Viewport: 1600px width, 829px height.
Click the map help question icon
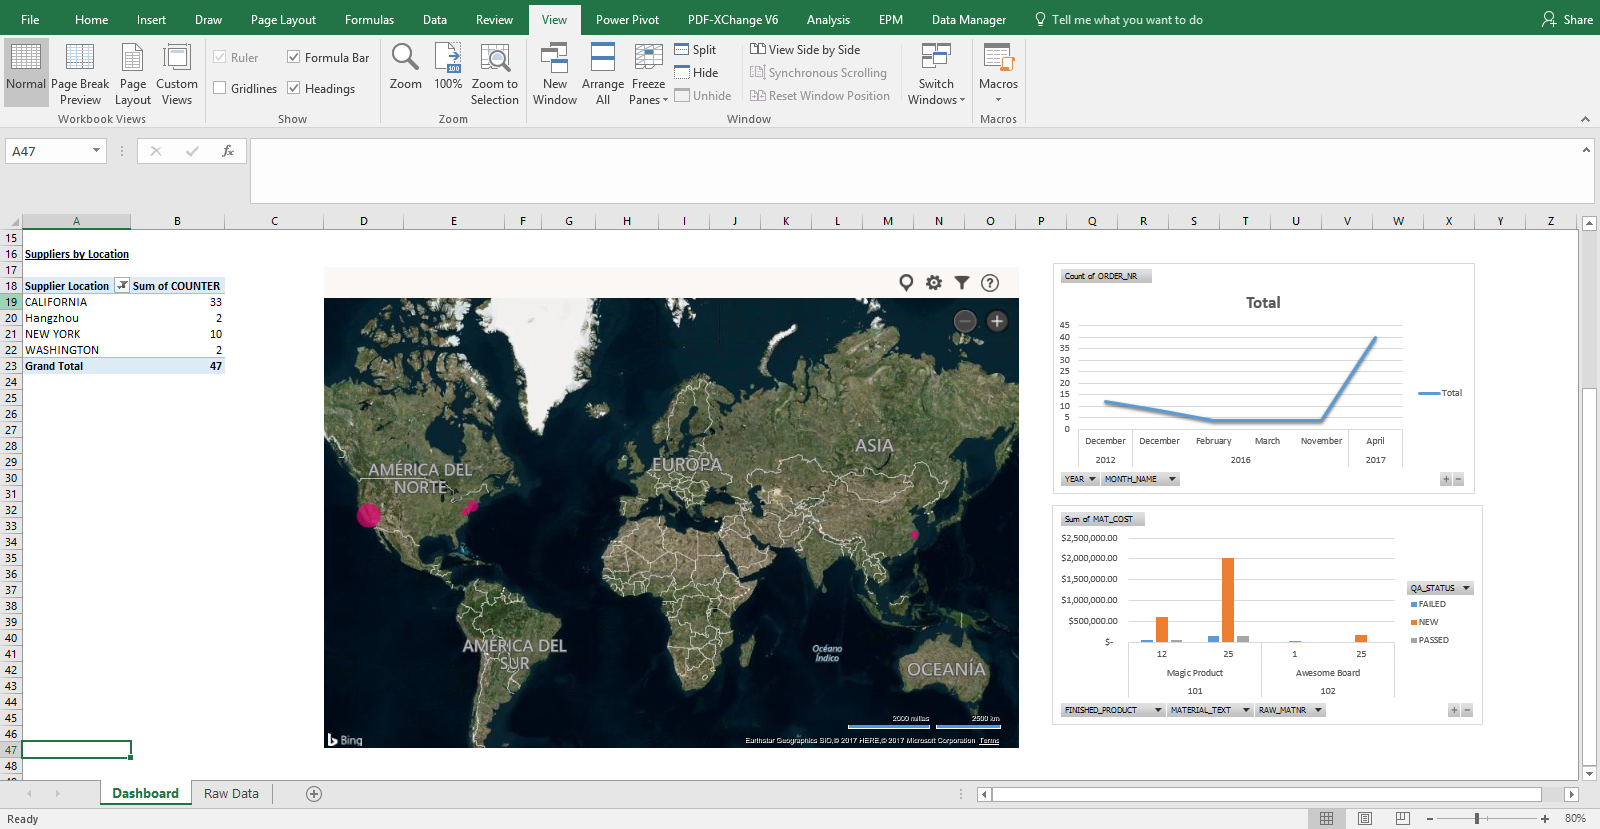990,283
